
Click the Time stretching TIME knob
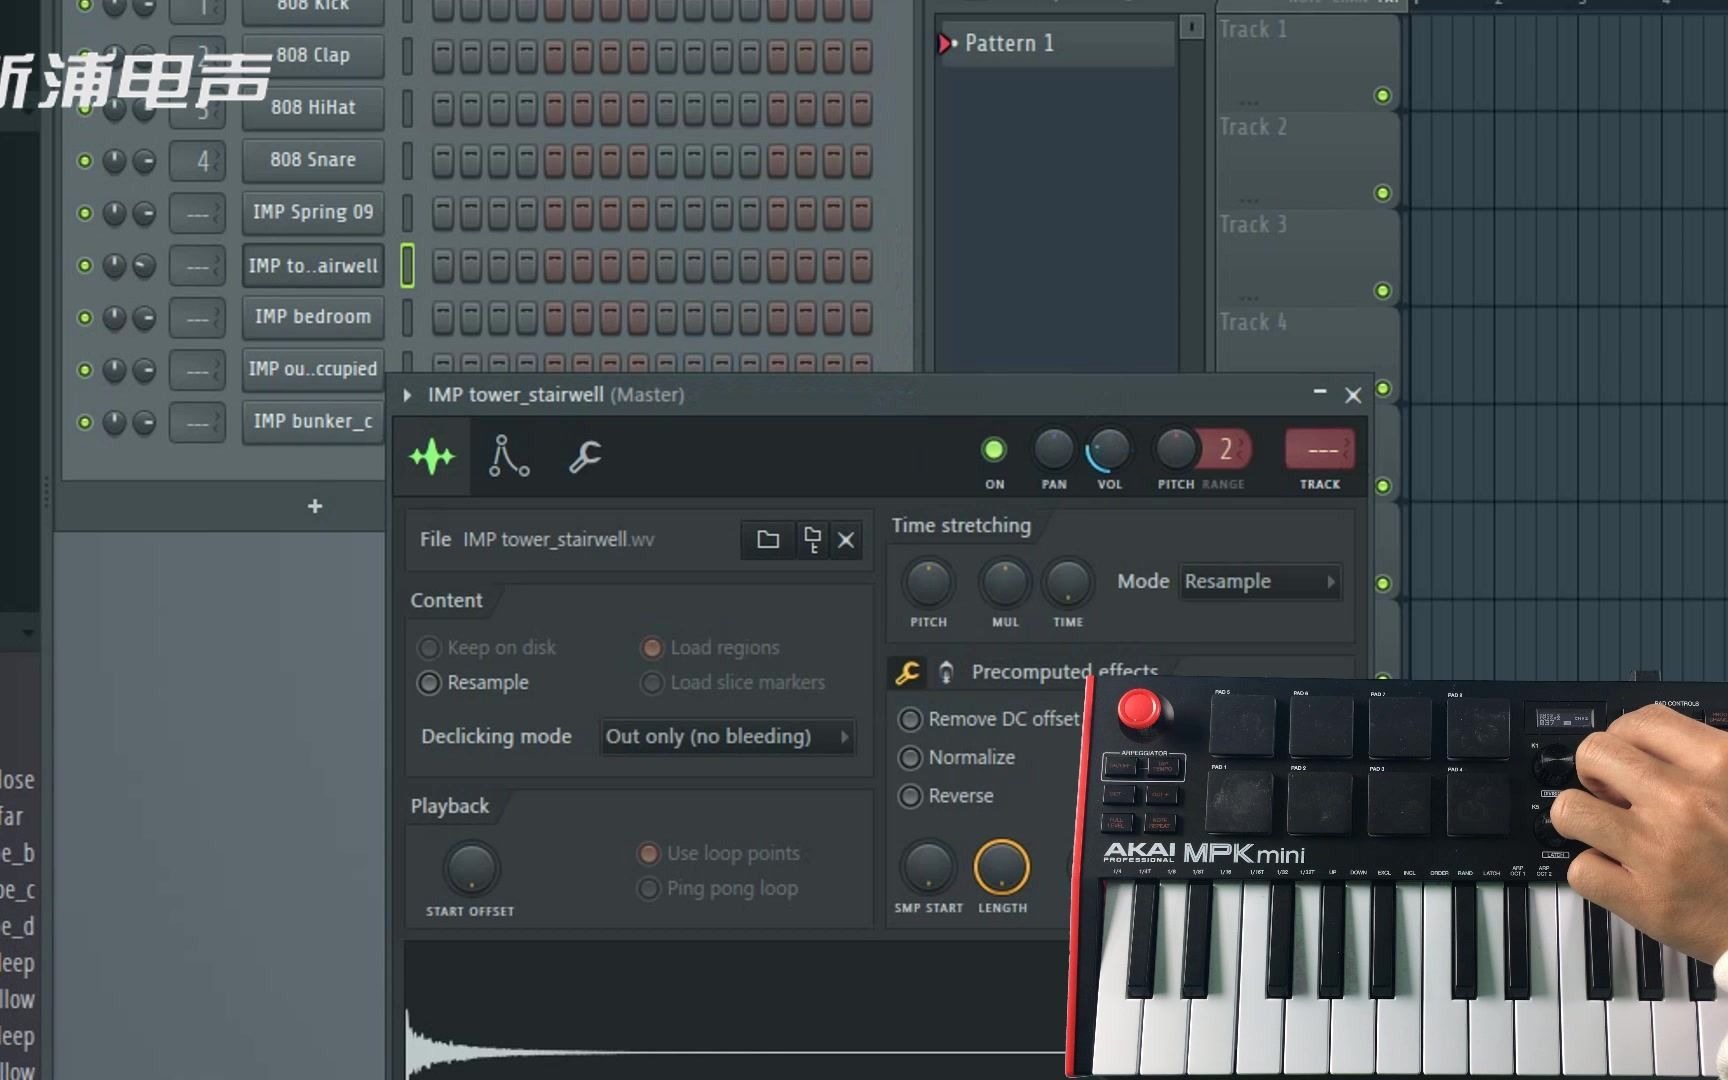1067,583
